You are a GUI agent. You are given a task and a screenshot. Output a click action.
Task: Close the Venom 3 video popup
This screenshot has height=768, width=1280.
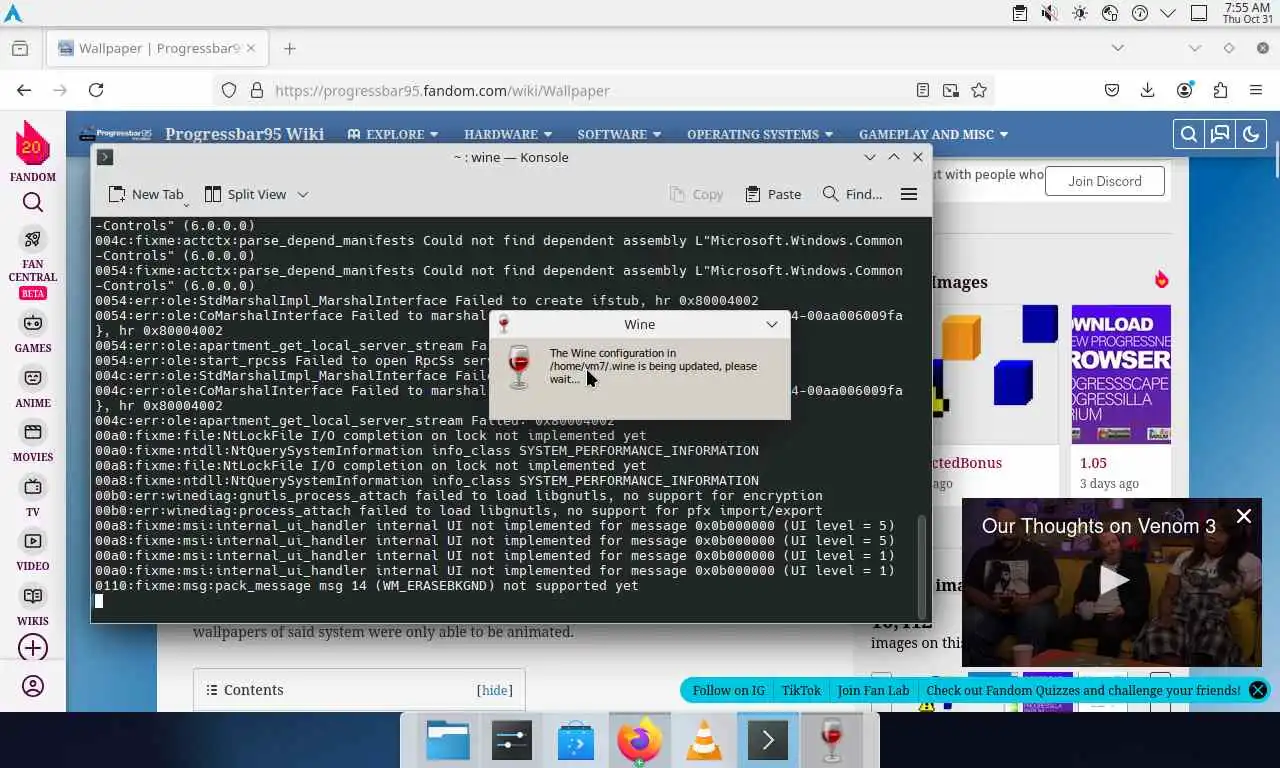[x=1244, y=516]
